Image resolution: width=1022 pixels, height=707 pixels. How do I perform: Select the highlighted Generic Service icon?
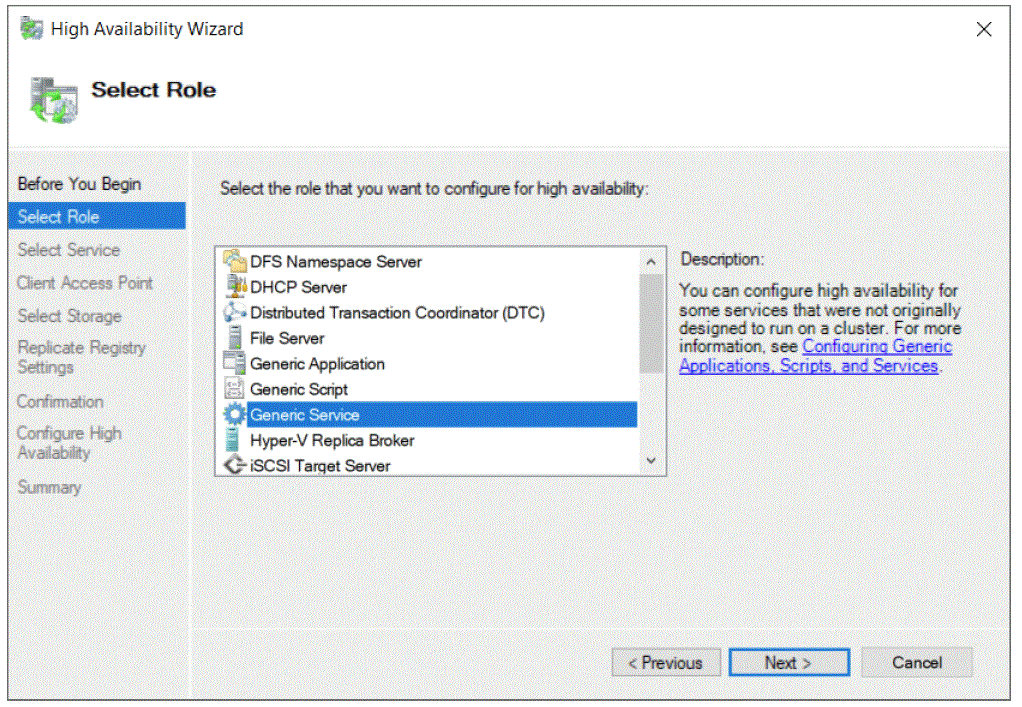coord(233,414)
